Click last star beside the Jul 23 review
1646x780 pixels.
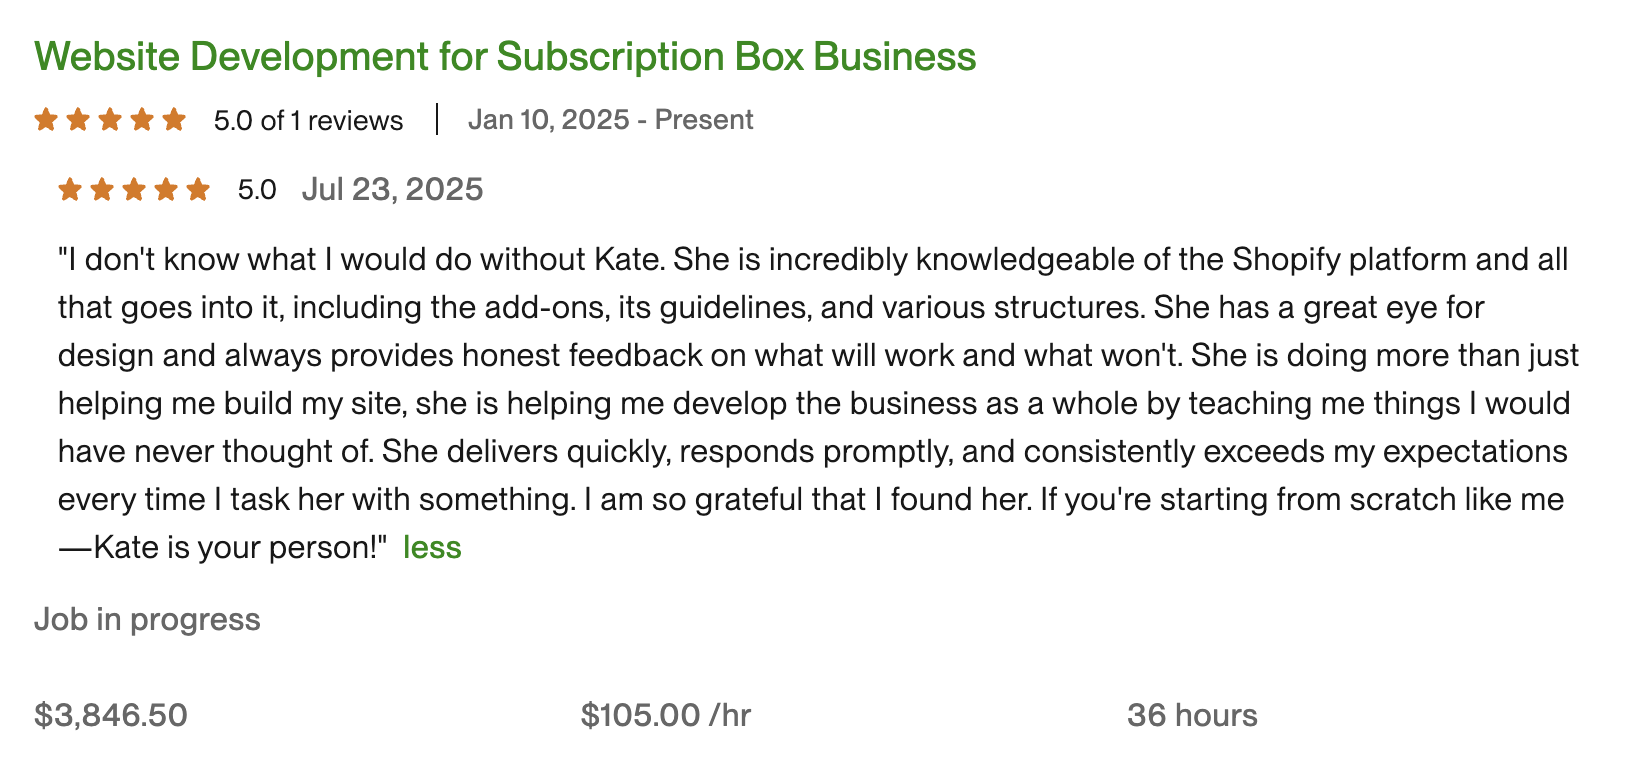(198, 189)
